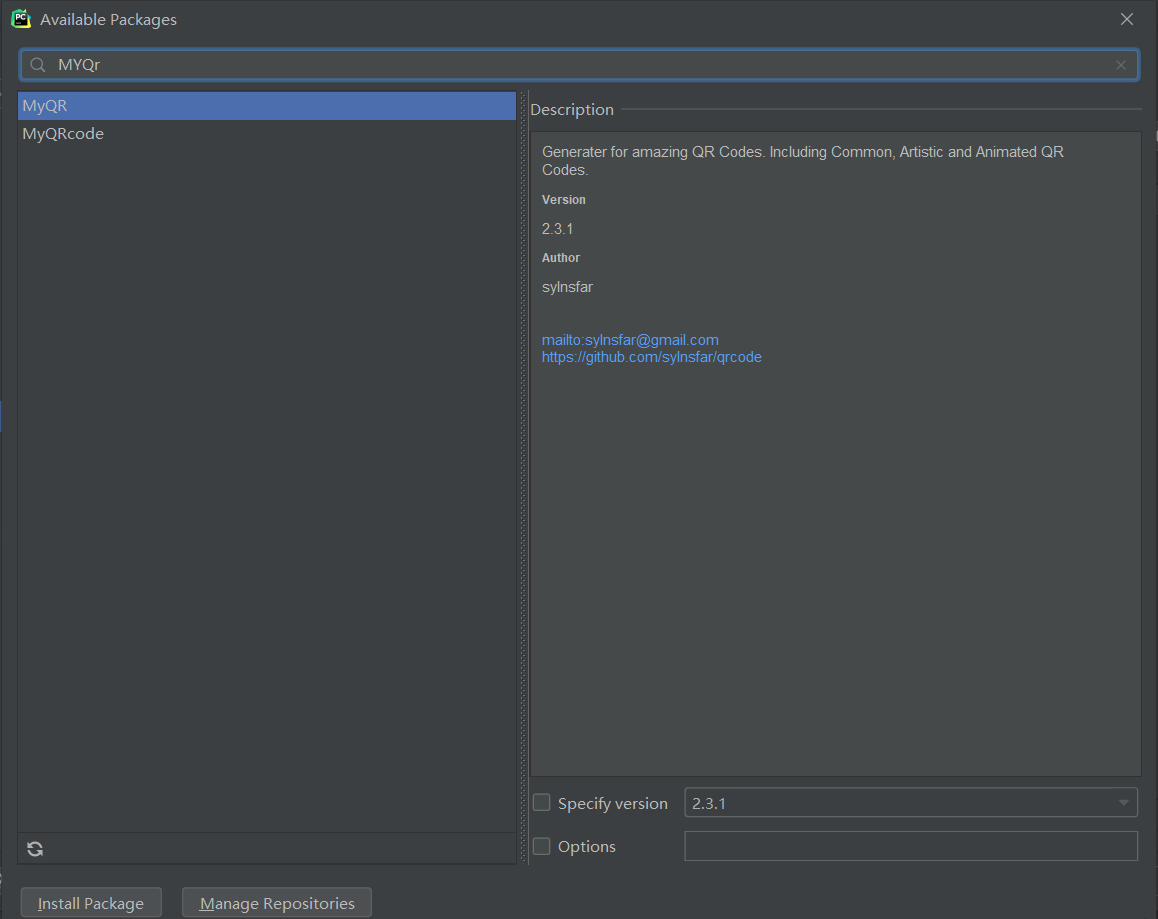Click the version number 2.3.1 in description
Image resolution: width=1158 pixels, height=919 pixels.
(x=558, y=229)
